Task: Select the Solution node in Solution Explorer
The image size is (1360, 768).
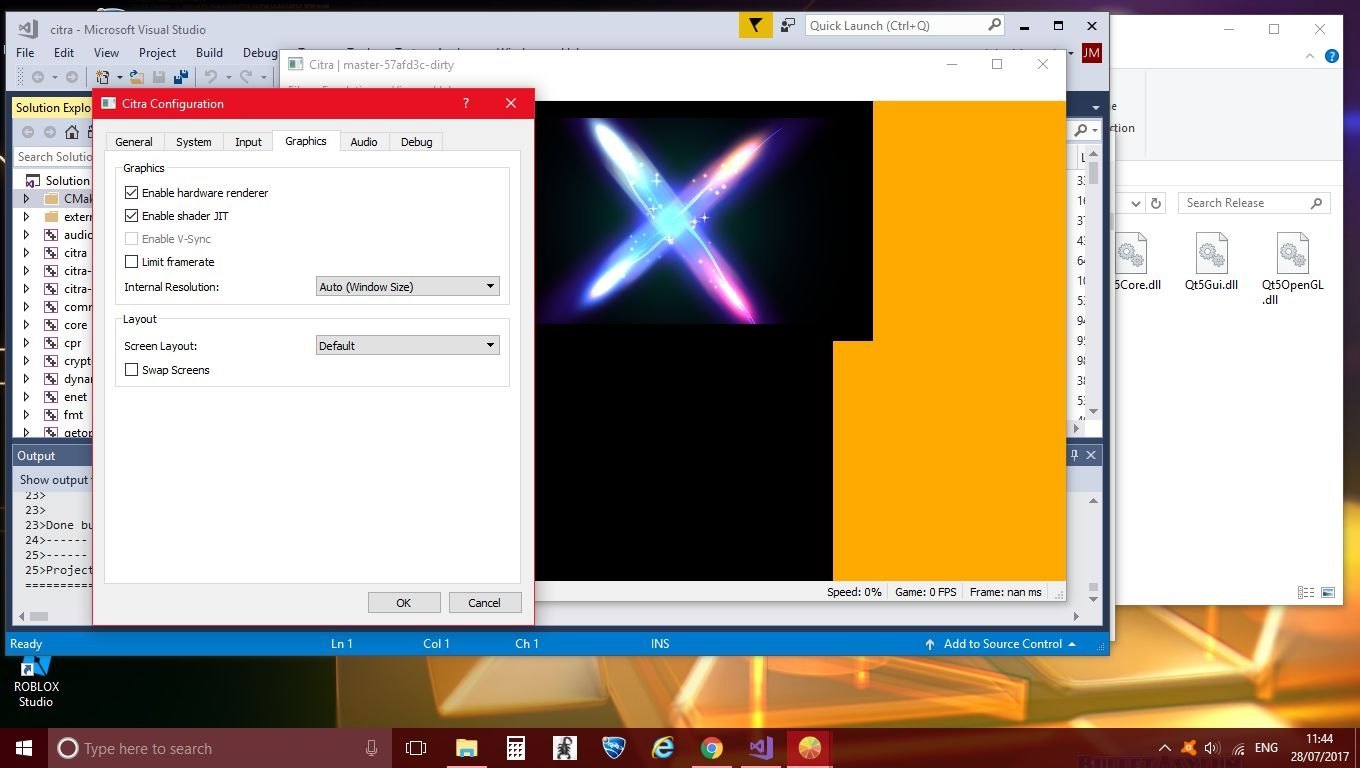Action: [58, 181]
